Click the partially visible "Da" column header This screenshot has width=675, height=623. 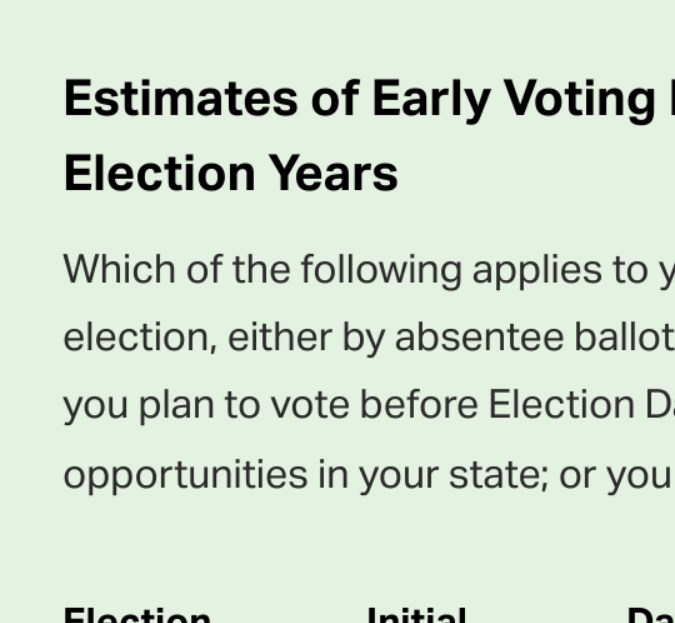coord(650,614)
